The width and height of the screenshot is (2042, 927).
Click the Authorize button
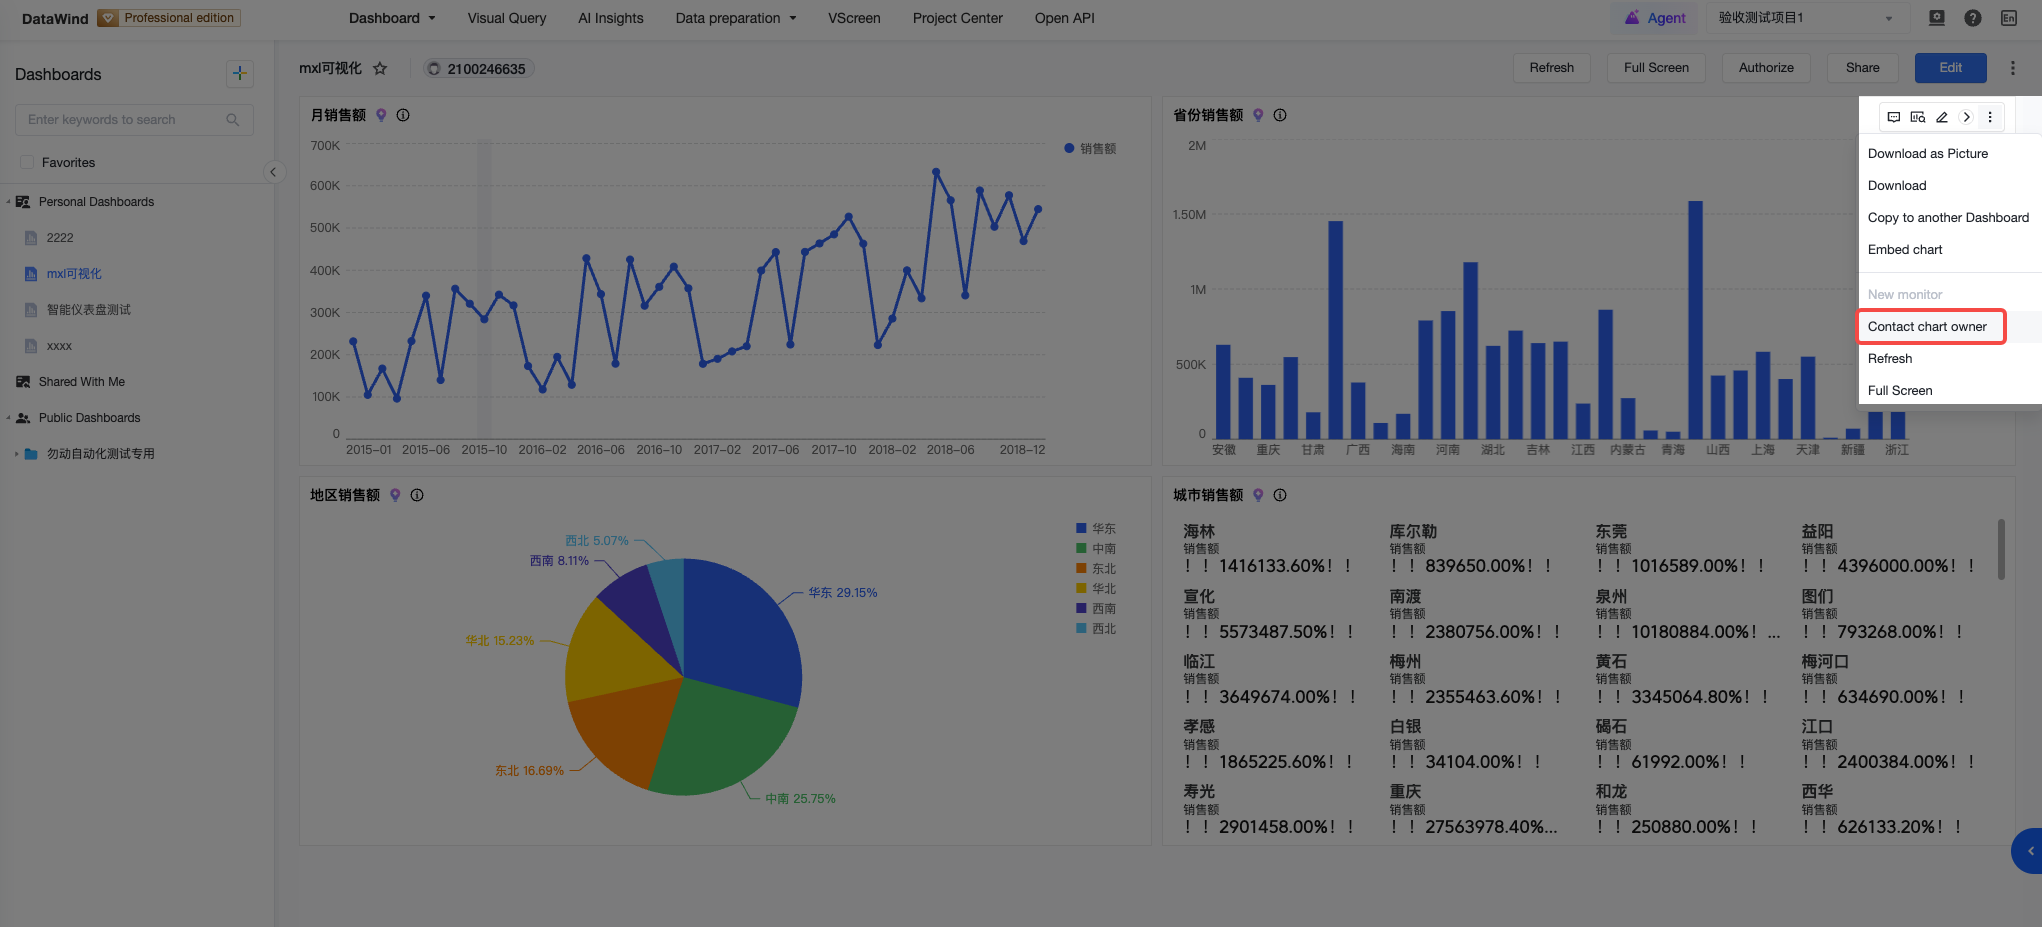[1766, 68]
